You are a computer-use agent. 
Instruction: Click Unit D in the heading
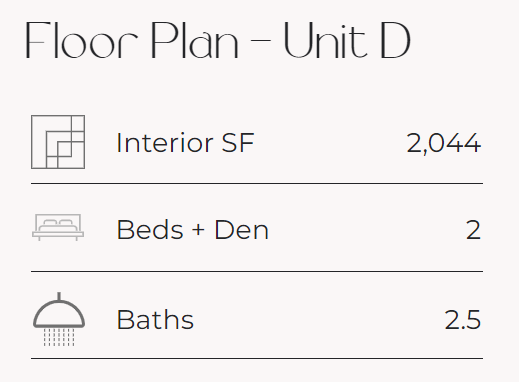[x=347, y=41]
